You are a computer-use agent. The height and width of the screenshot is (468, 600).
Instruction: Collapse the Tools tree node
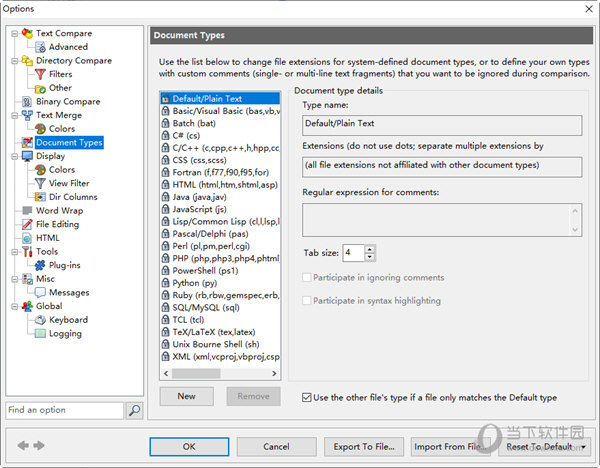(x=15, y=252)
